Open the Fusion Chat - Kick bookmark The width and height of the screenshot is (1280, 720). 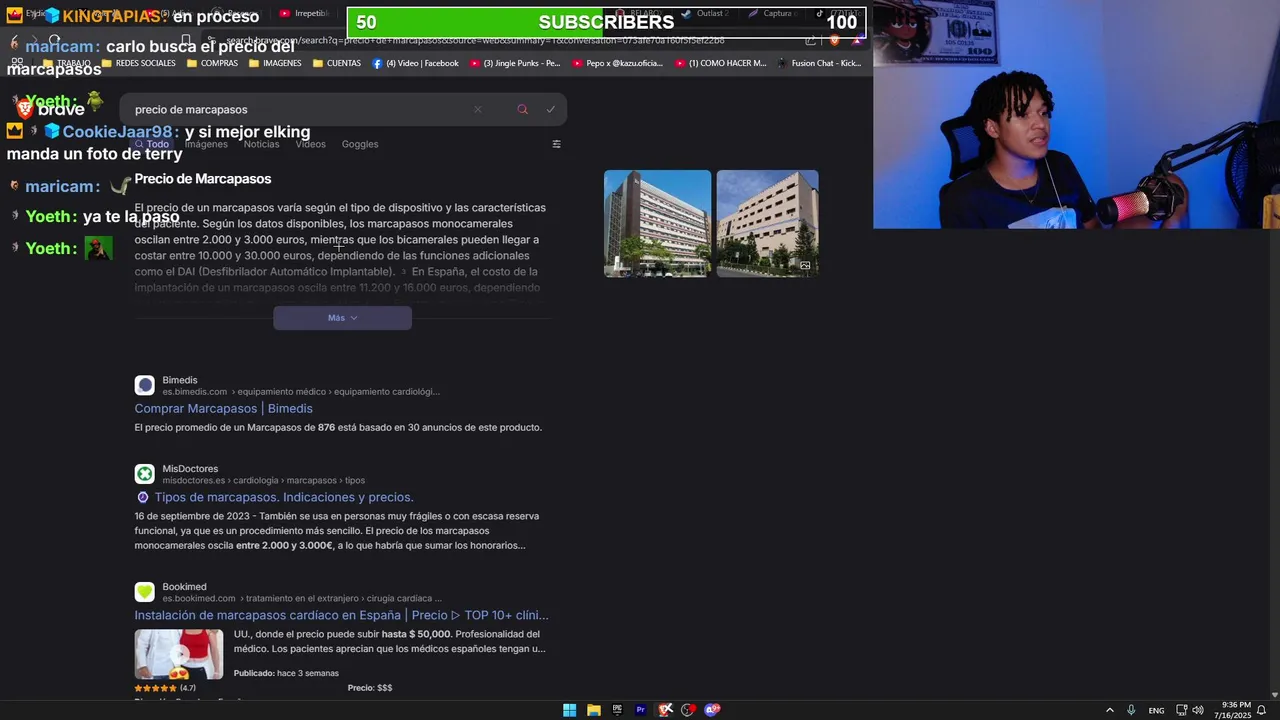(x=818, y=63)
